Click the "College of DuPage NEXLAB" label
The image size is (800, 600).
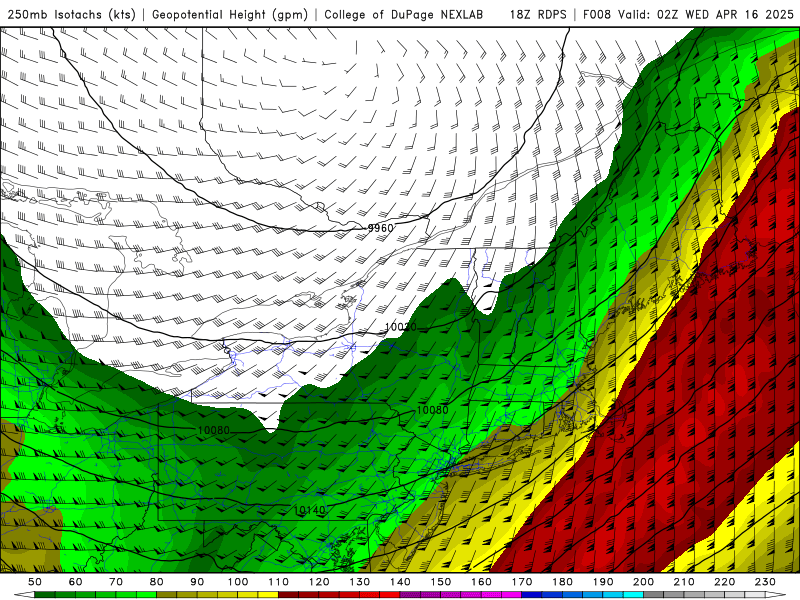pos(404,14)
